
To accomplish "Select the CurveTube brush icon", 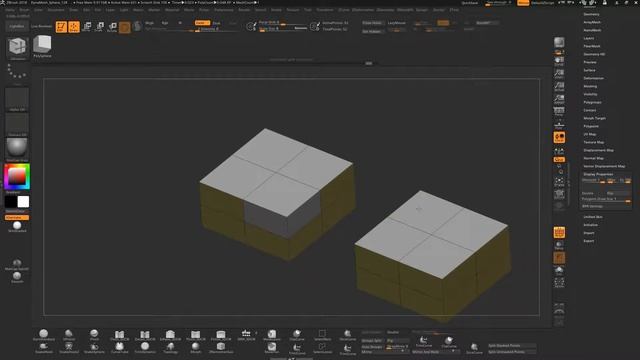I will pos(120,347).
